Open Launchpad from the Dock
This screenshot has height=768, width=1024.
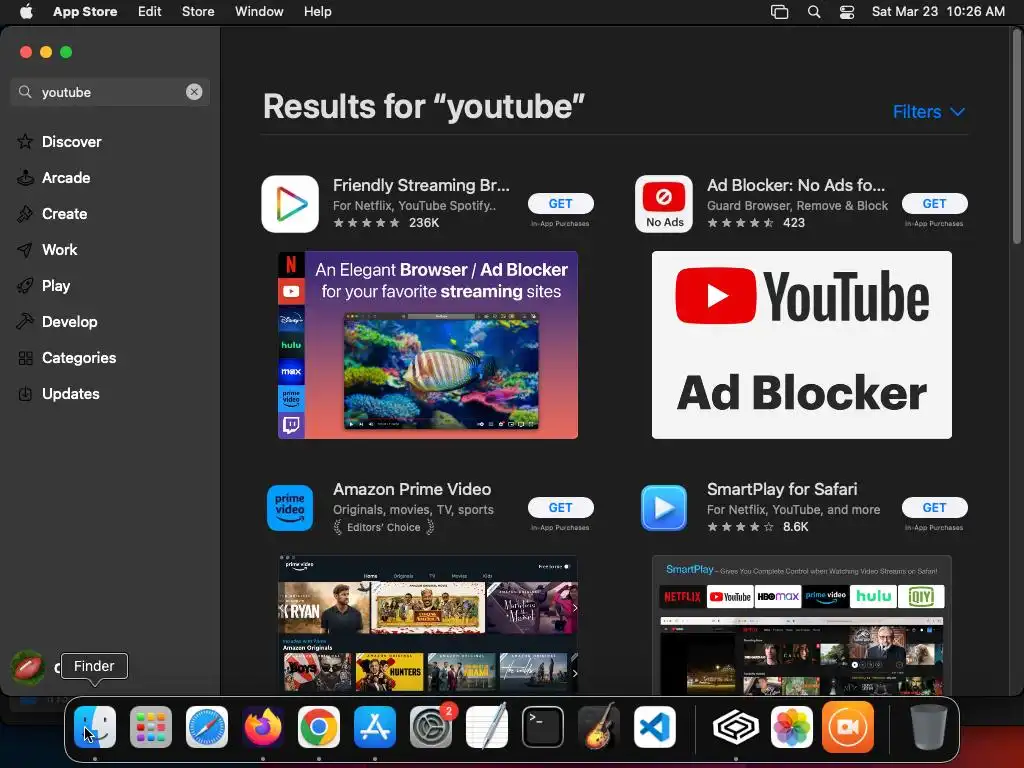tap(151, 727)
